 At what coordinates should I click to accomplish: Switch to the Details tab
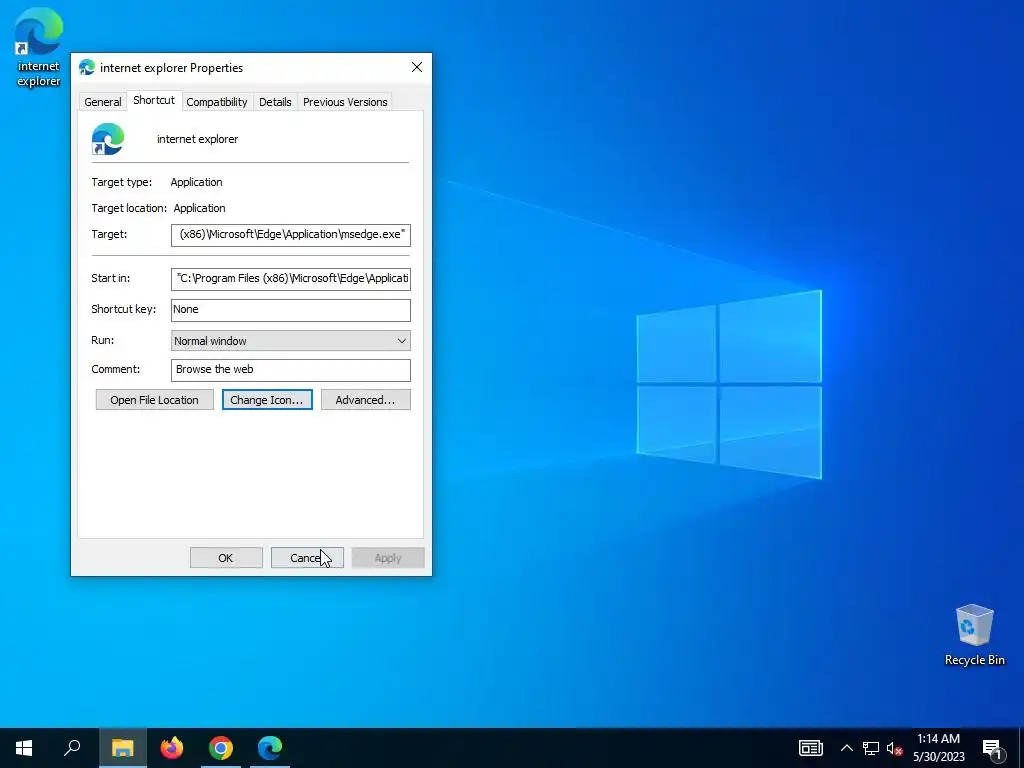click(275, 102)
